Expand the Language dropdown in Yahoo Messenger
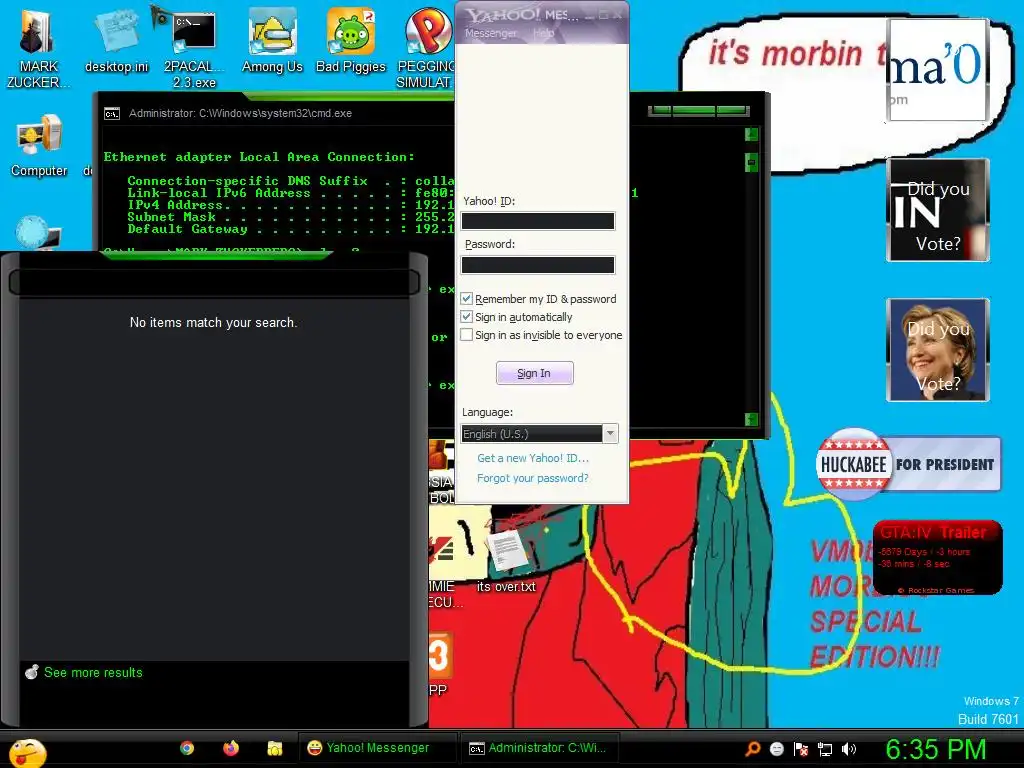 [610, 434]
